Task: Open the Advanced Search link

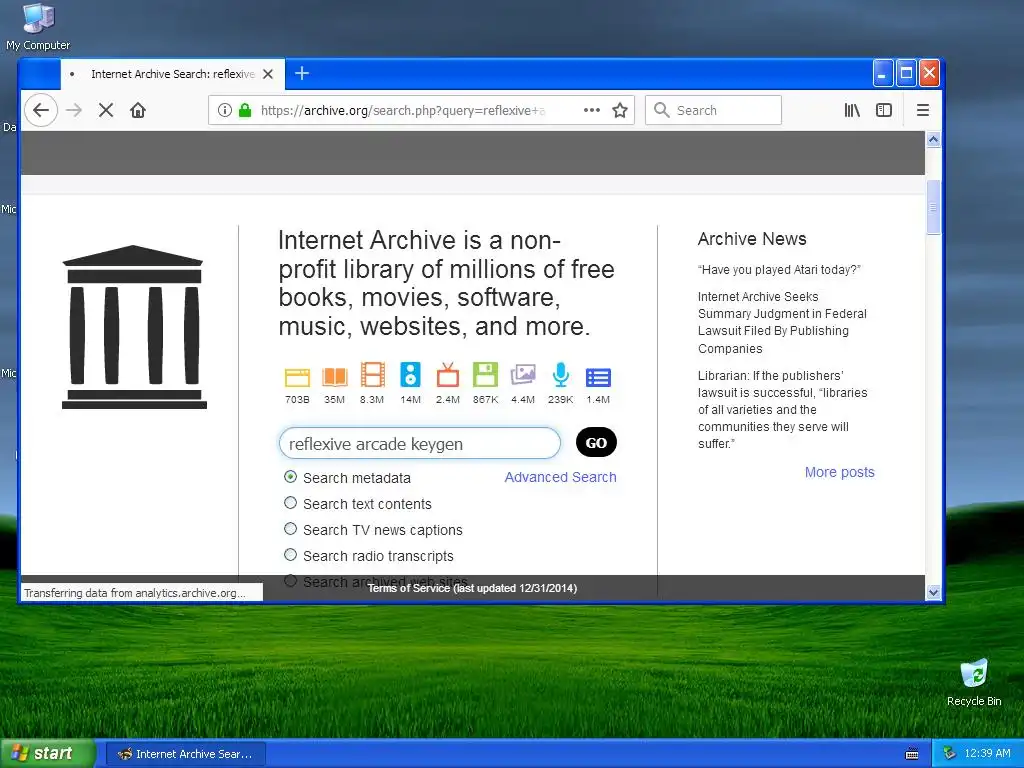Action: coord(560,477)
